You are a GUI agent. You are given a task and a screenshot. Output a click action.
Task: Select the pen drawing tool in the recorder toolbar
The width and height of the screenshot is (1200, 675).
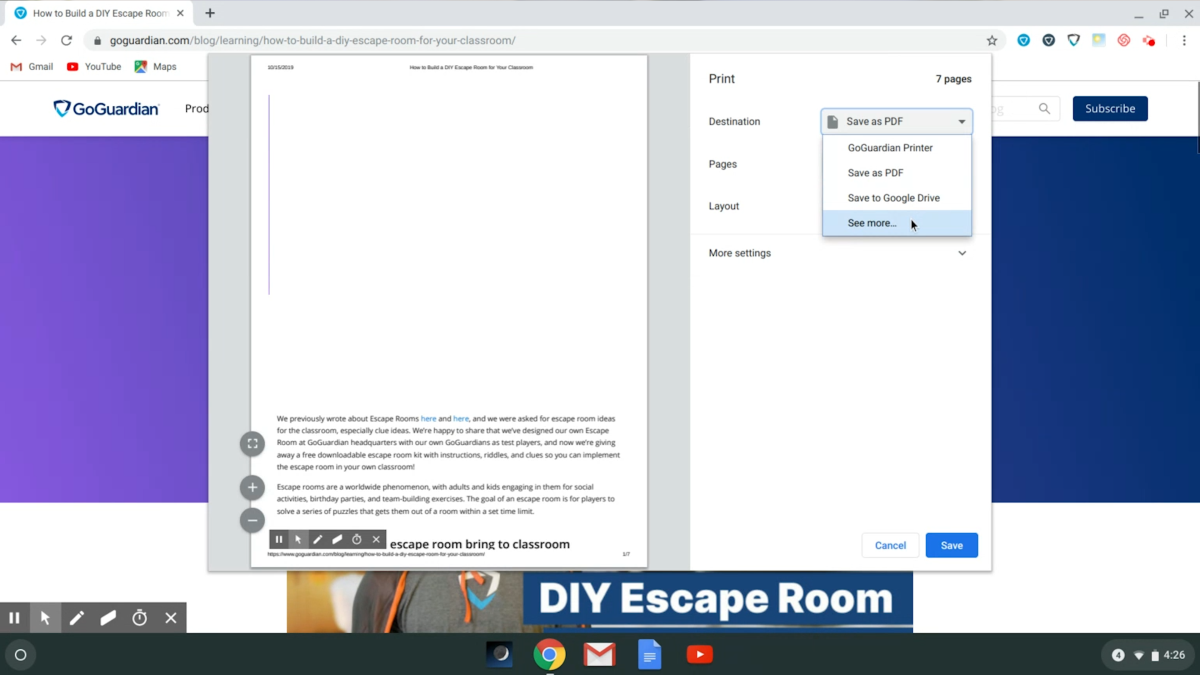click(x=77, y=618)
